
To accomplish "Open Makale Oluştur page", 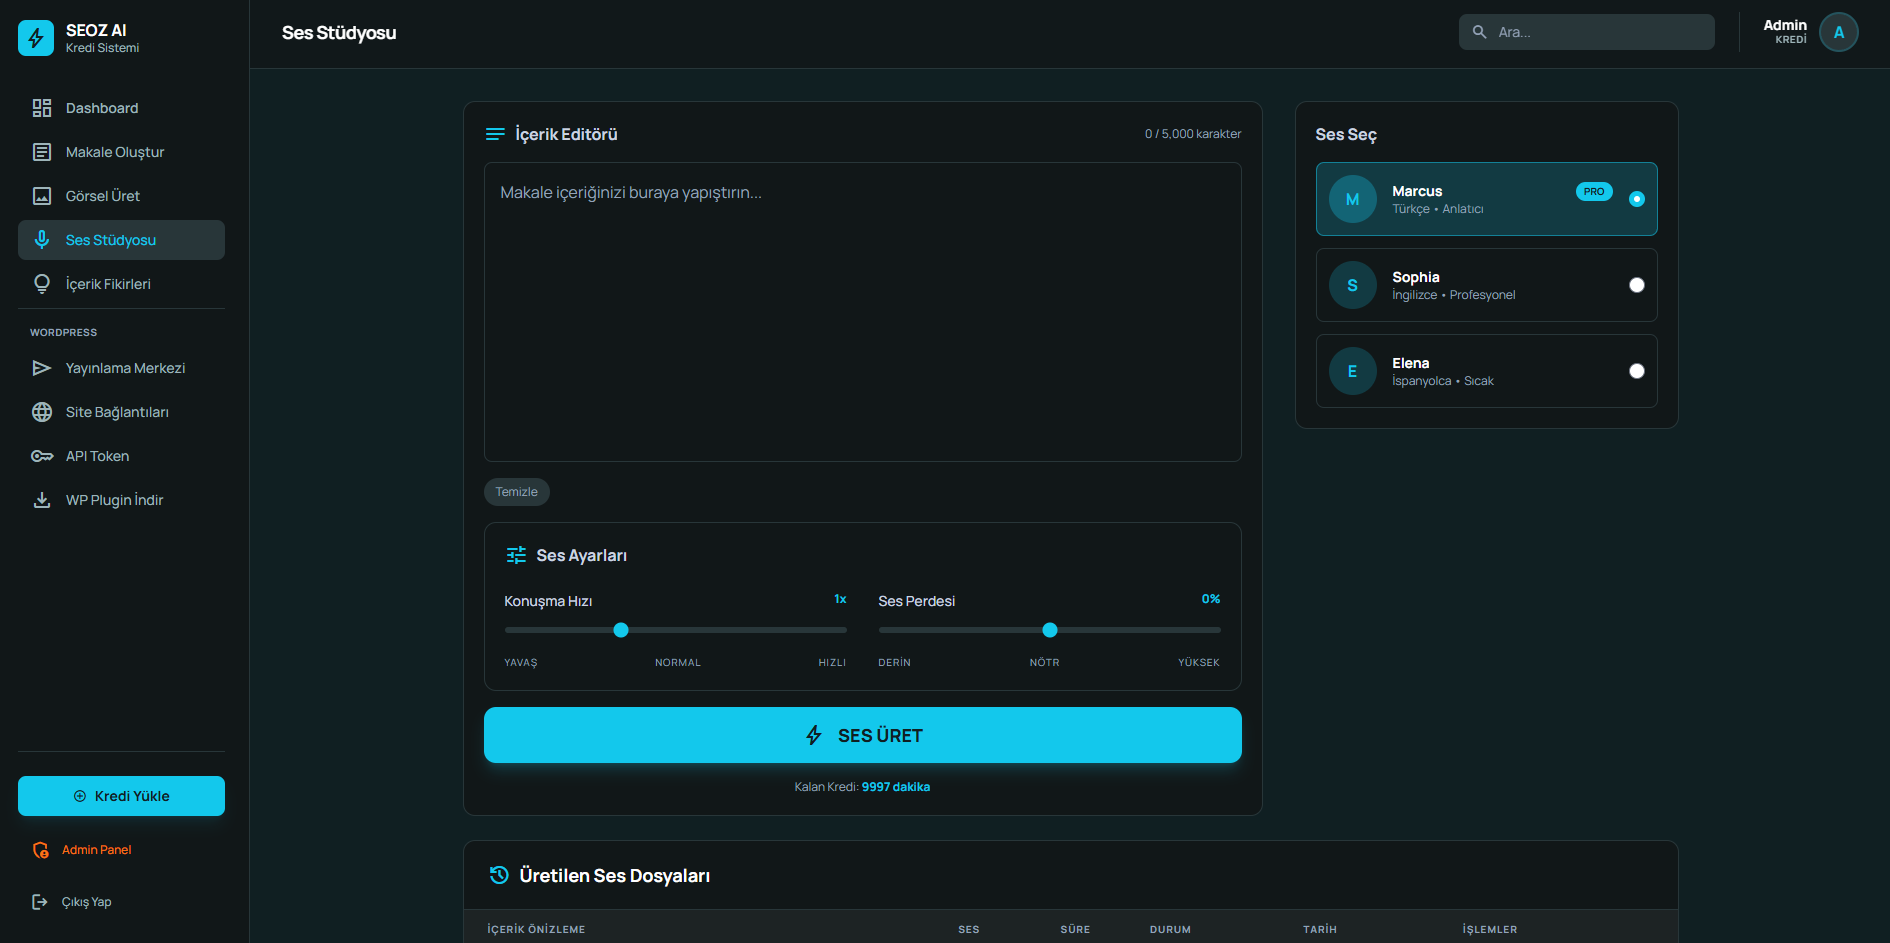I will tap(121, 152).
